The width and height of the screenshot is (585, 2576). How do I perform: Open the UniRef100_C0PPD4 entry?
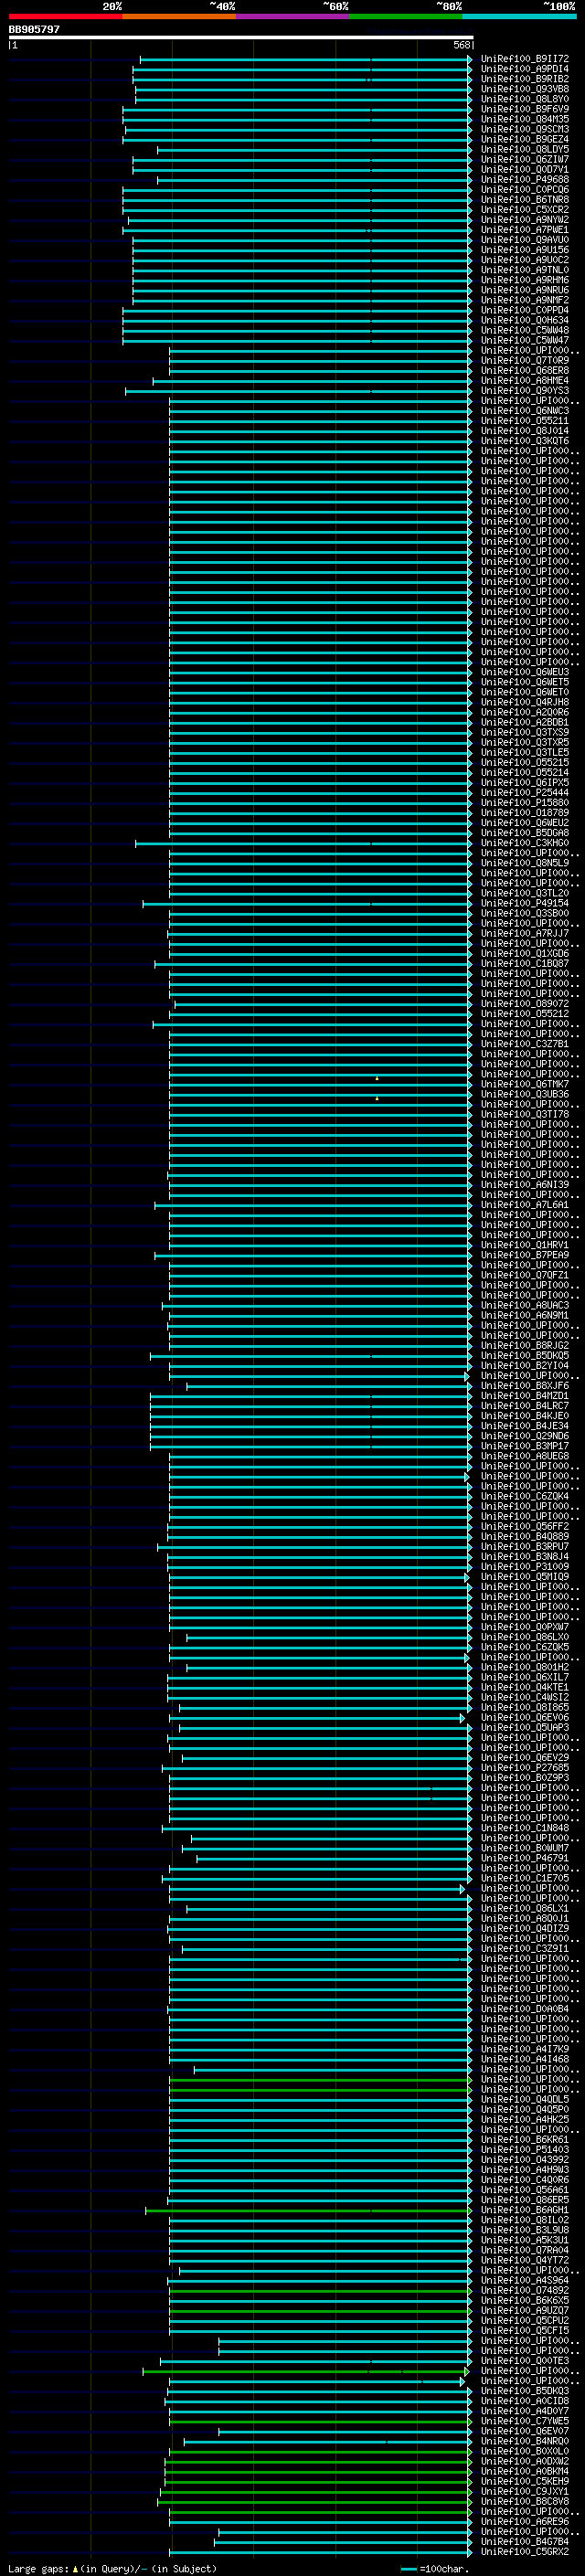click(x=525, y=310)
